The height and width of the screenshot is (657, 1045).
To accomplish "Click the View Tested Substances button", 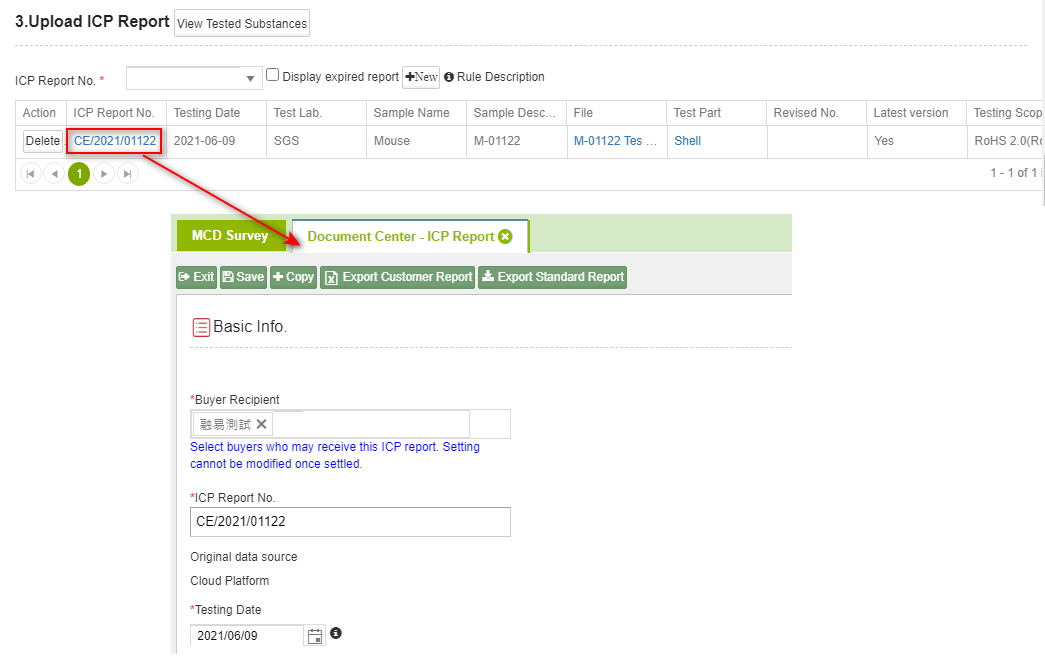I will (x=242, y=23).
